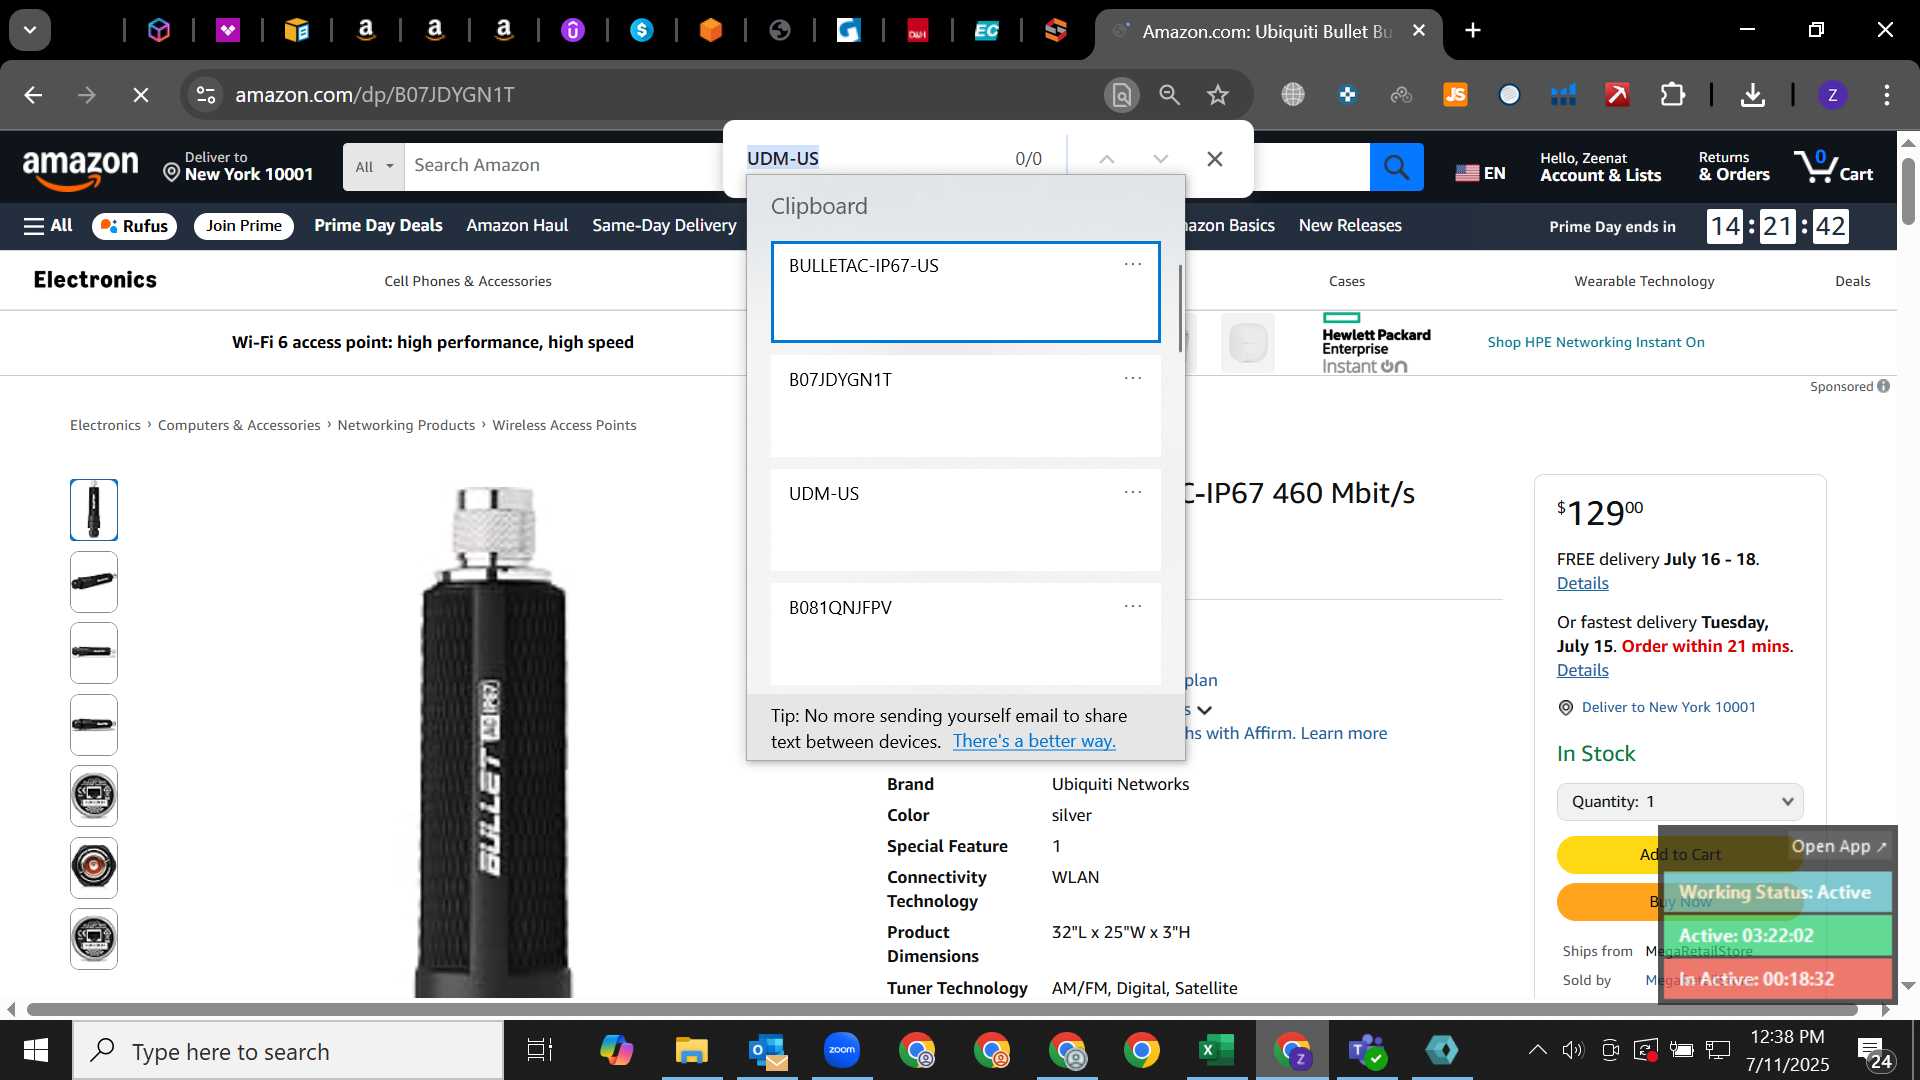Open browser extensions puzzle icon
Viewport: 1920px width, 1080px height.
[x=1672, y=95]
